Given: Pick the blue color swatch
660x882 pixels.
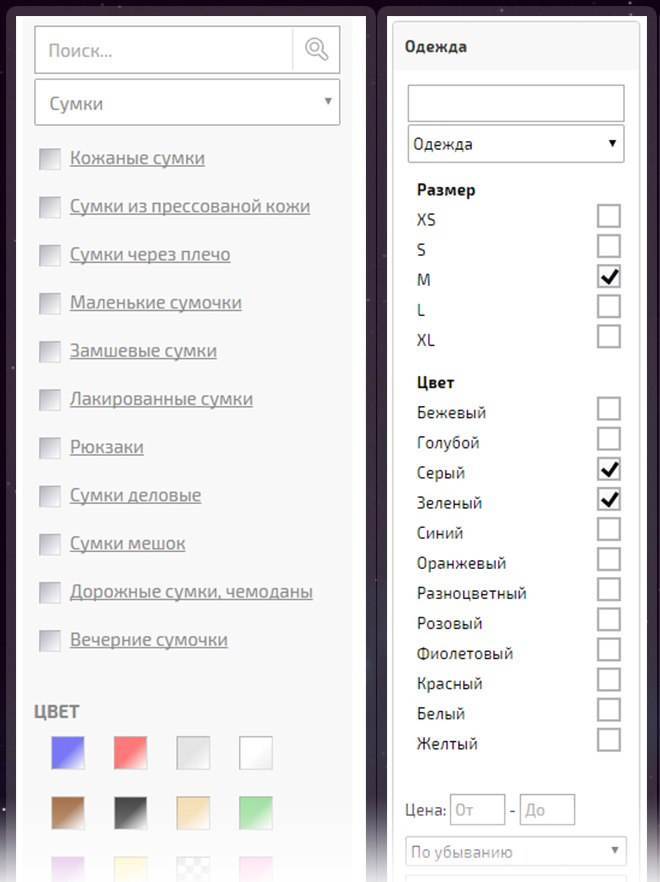Looking at the screenshot, I should click(68, 753).
